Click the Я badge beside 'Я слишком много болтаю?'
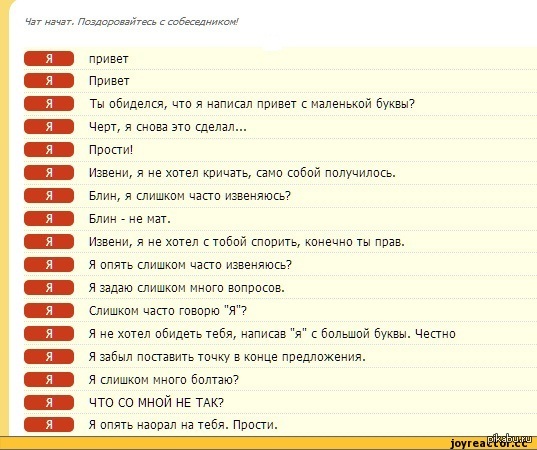 point(49,379)
